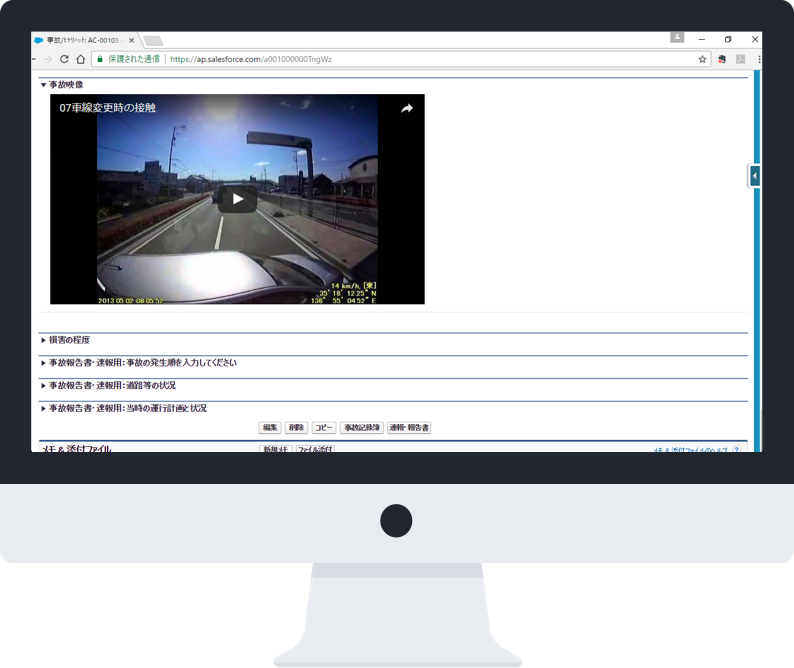Open the collapsed sidebar arrow handle
Screen dimensions: 794x668
tap(755, 176)
